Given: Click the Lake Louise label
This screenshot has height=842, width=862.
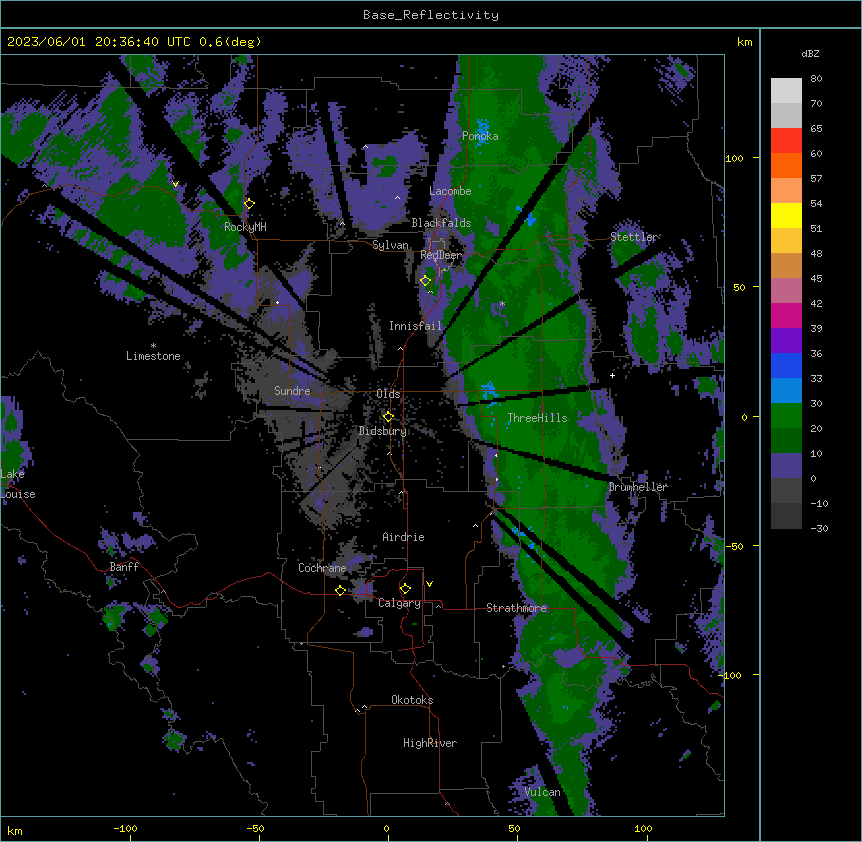Looking at the screenshot, I should [x=17, y=484].
